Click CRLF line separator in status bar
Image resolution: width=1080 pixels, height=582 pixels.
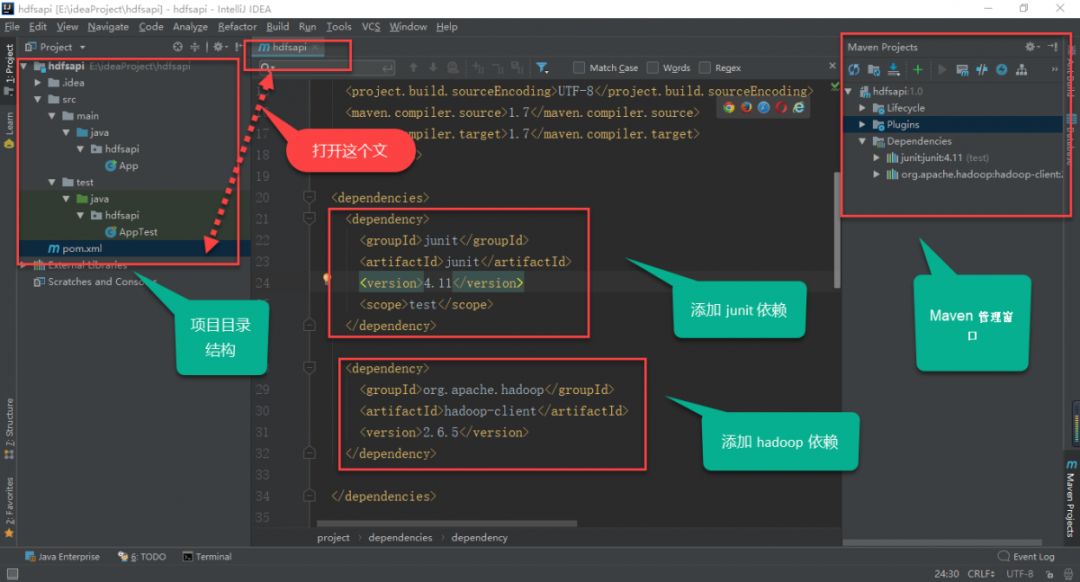pos(981,574)
